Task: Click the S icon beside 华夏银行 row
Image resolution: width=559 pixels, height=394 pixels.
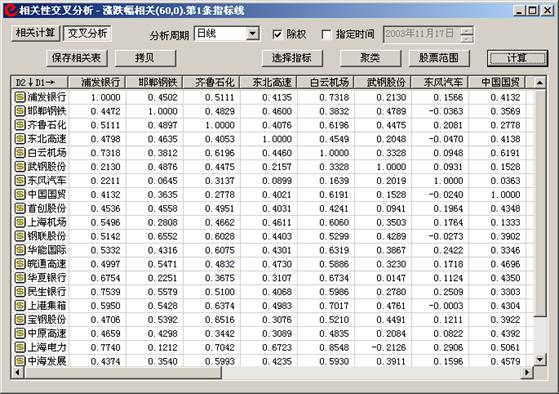Action: [20, 278]
